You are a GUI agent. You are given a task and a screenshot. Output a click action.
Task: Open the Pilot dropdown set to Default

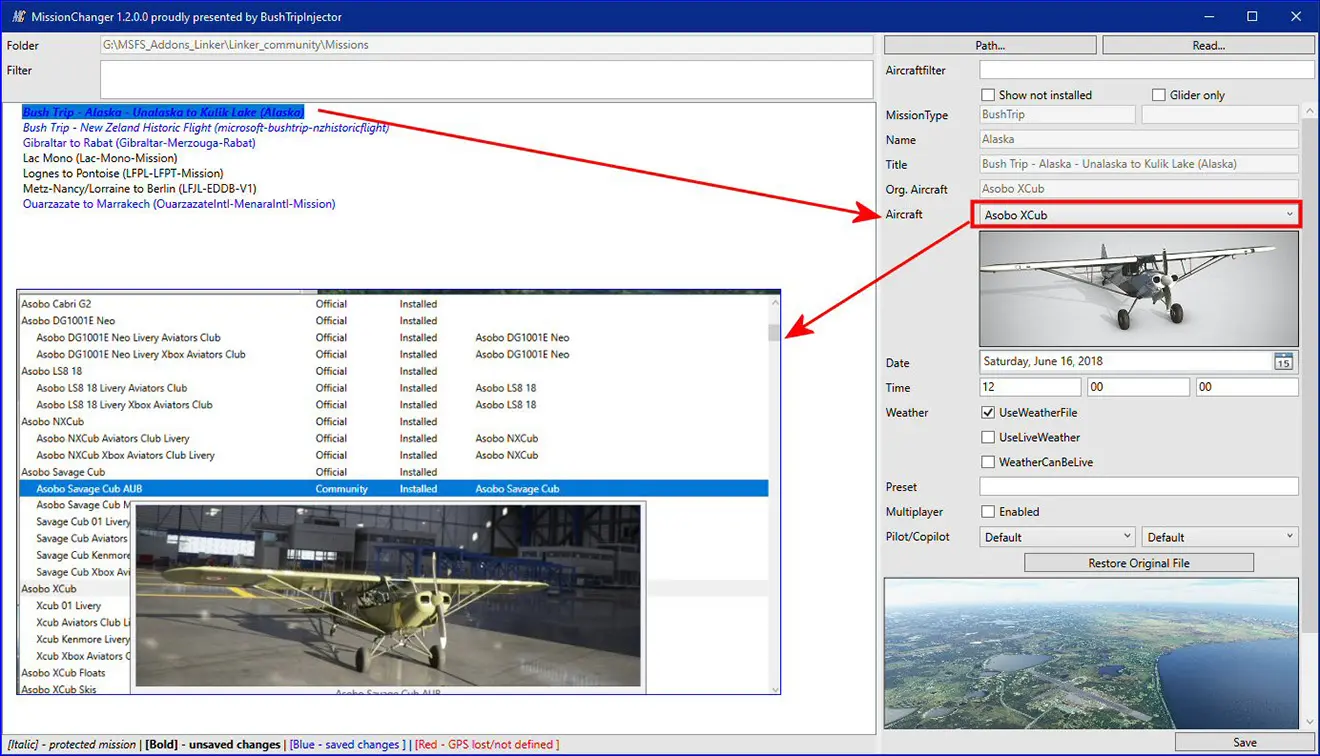[1058, 537]
